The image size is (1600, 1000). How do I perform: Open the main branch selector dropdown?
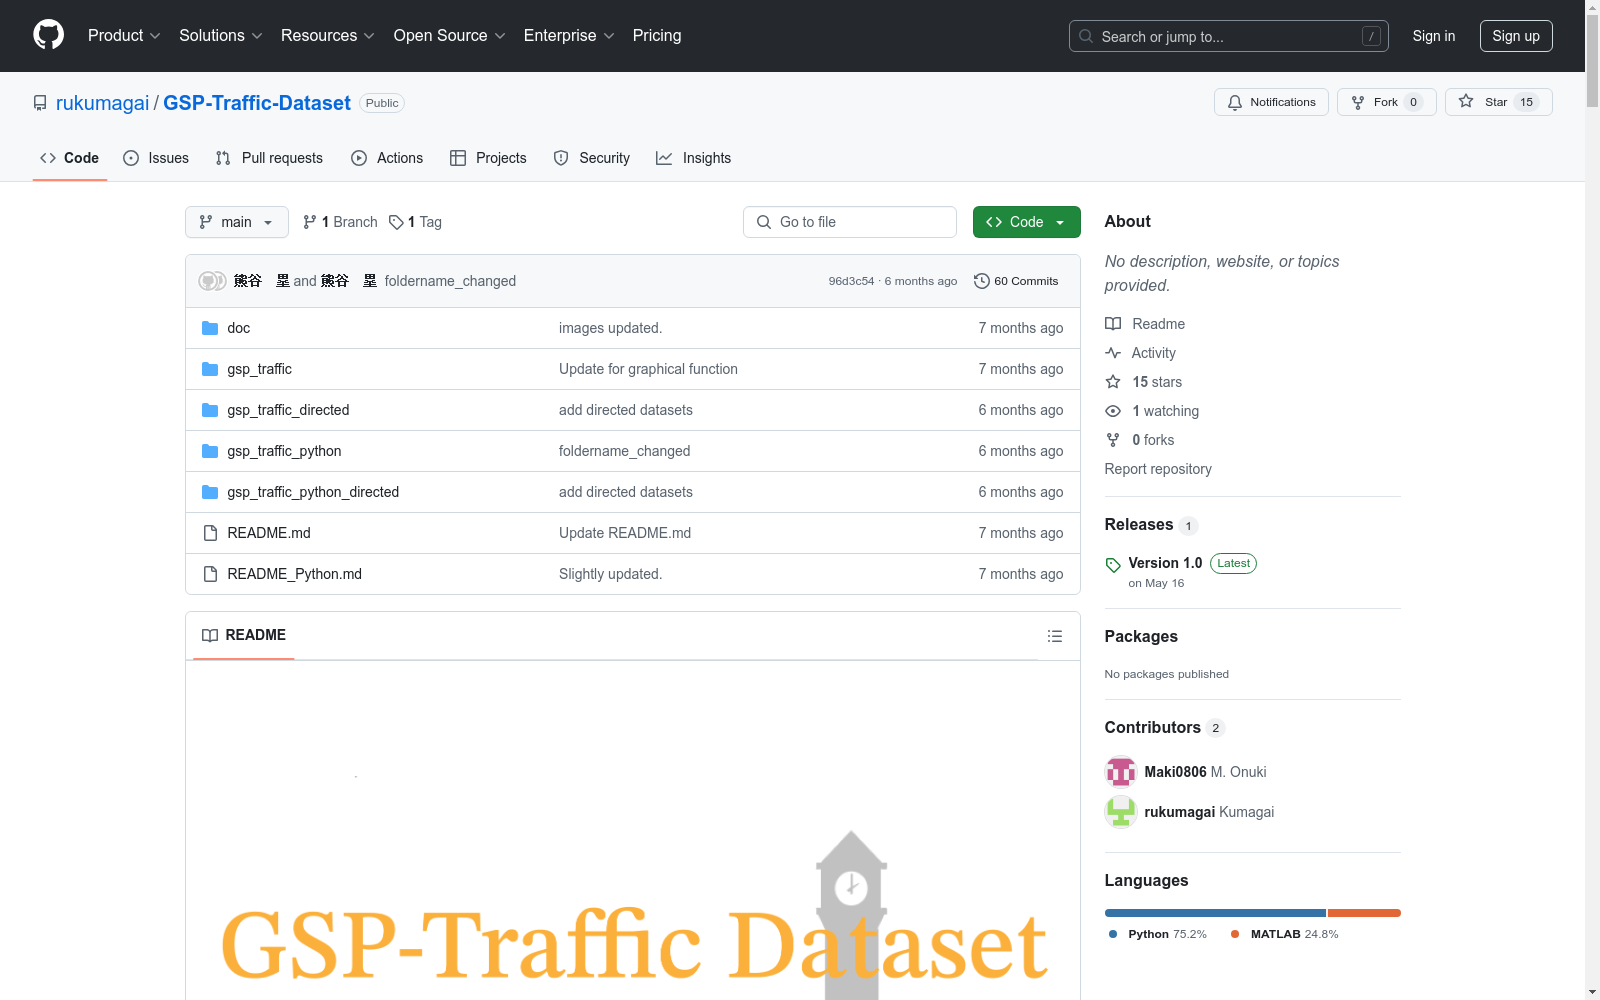click(237, 222)
